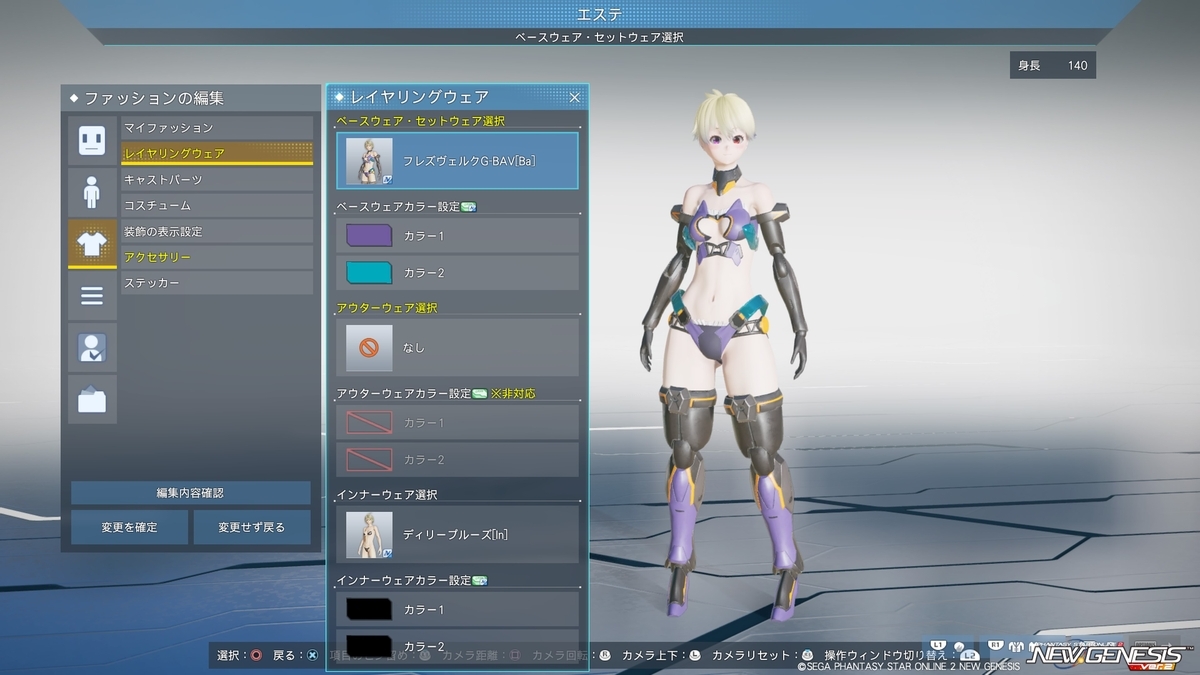Screen dimensions: 1200x675
Task: Click the outerwear color setting palette icon
Action: [x=479, y=394]
